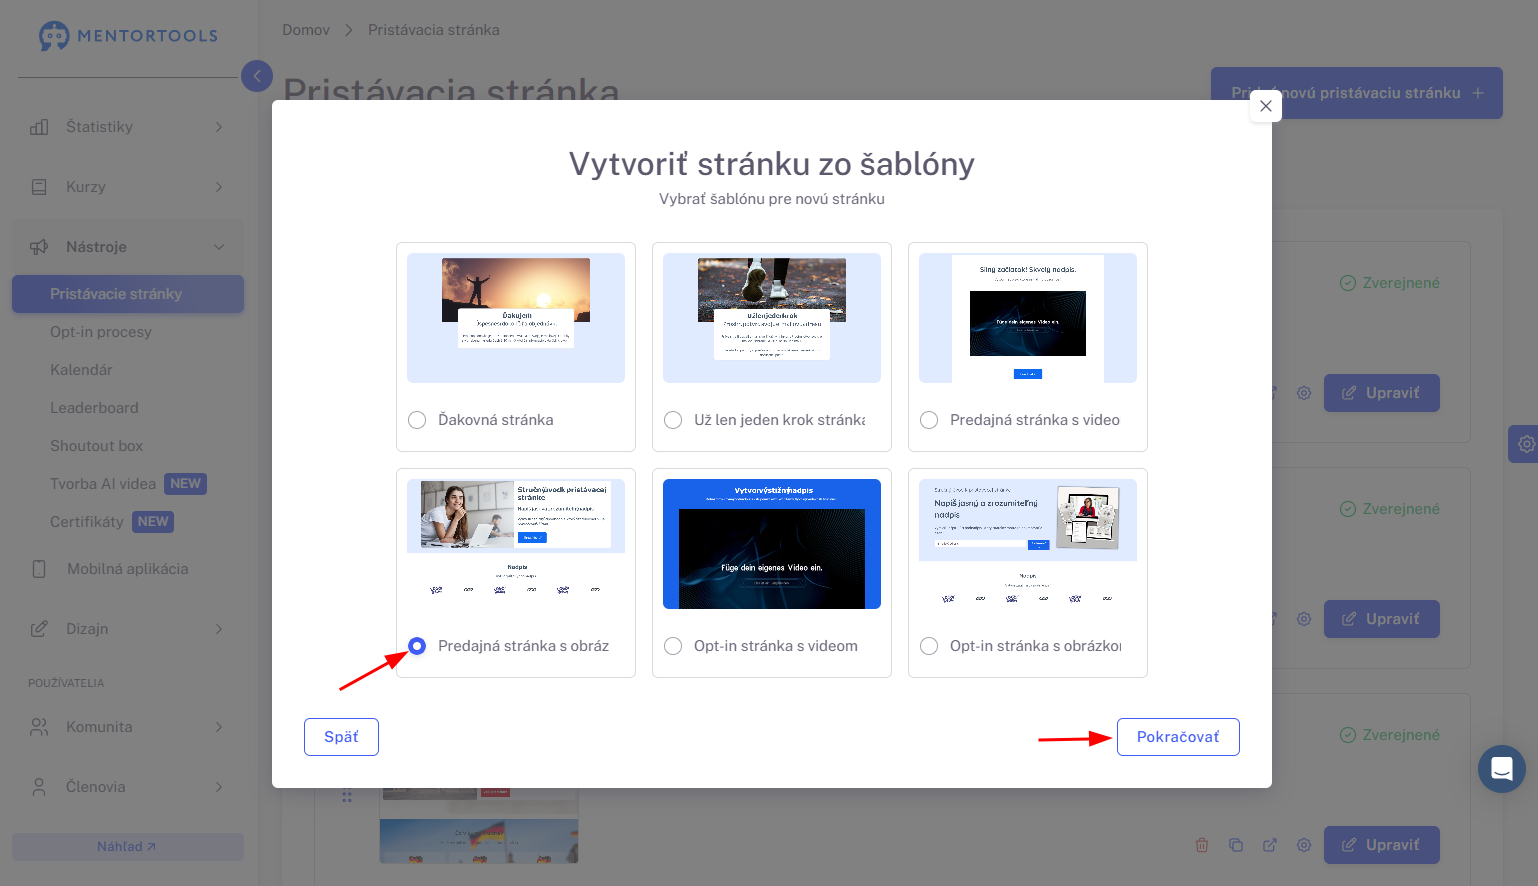
Task: Collapse sidebar with the round arrow button
Action: point(257,75)
